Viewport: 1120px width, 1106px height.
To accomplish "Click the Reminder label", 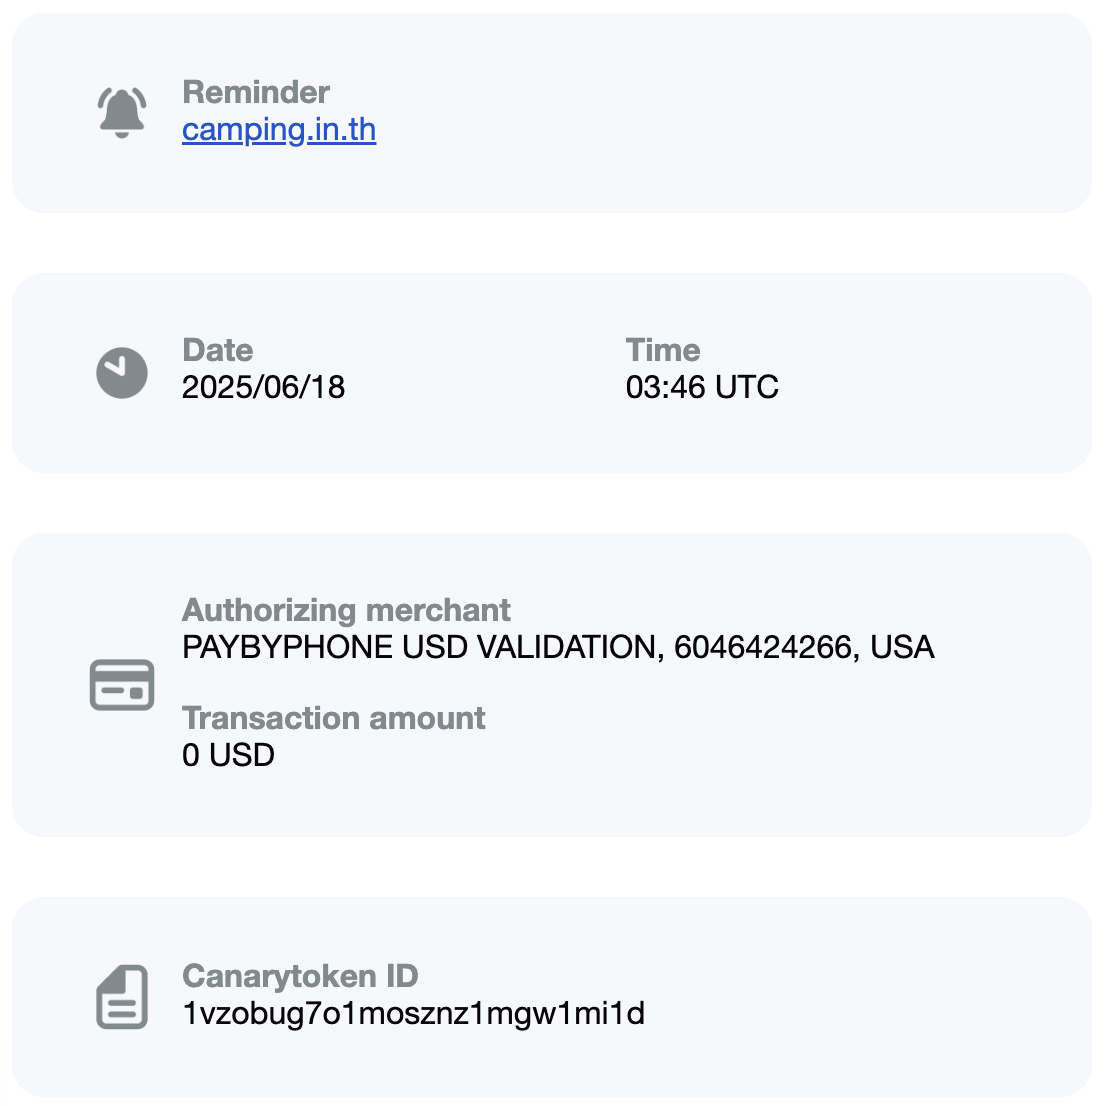I will 256,92.
